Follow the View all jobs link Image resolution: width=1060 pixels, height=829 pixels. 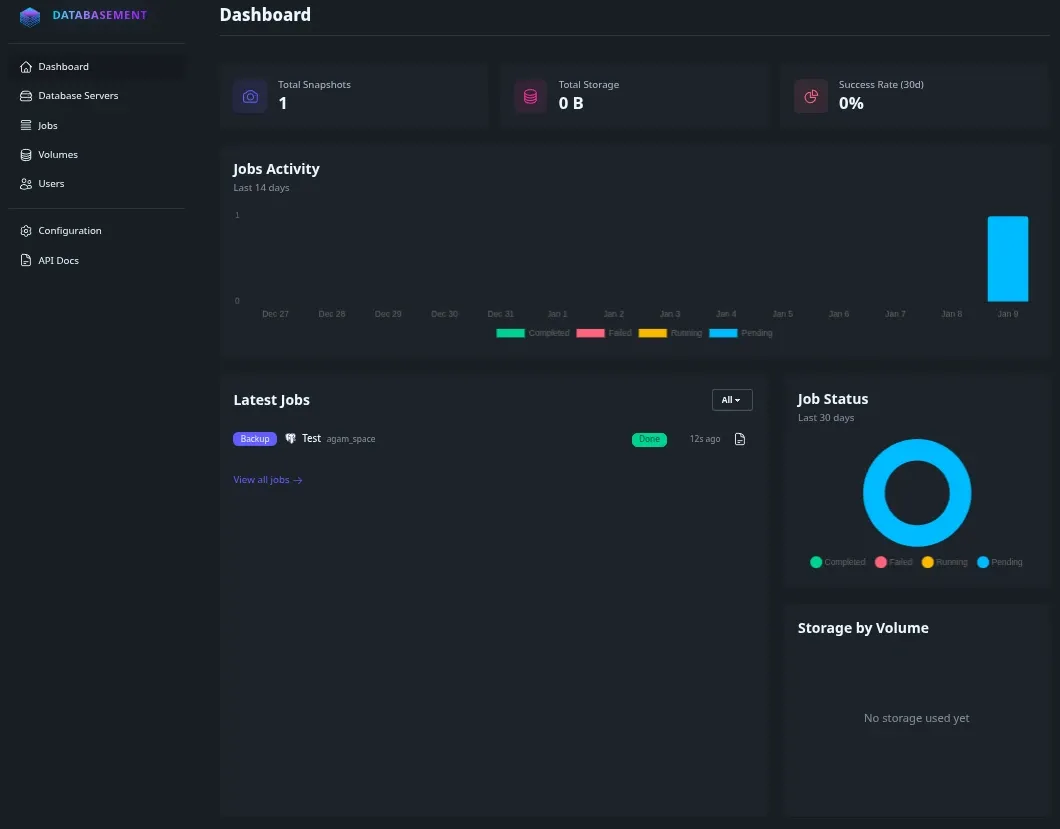coord(267,480)
